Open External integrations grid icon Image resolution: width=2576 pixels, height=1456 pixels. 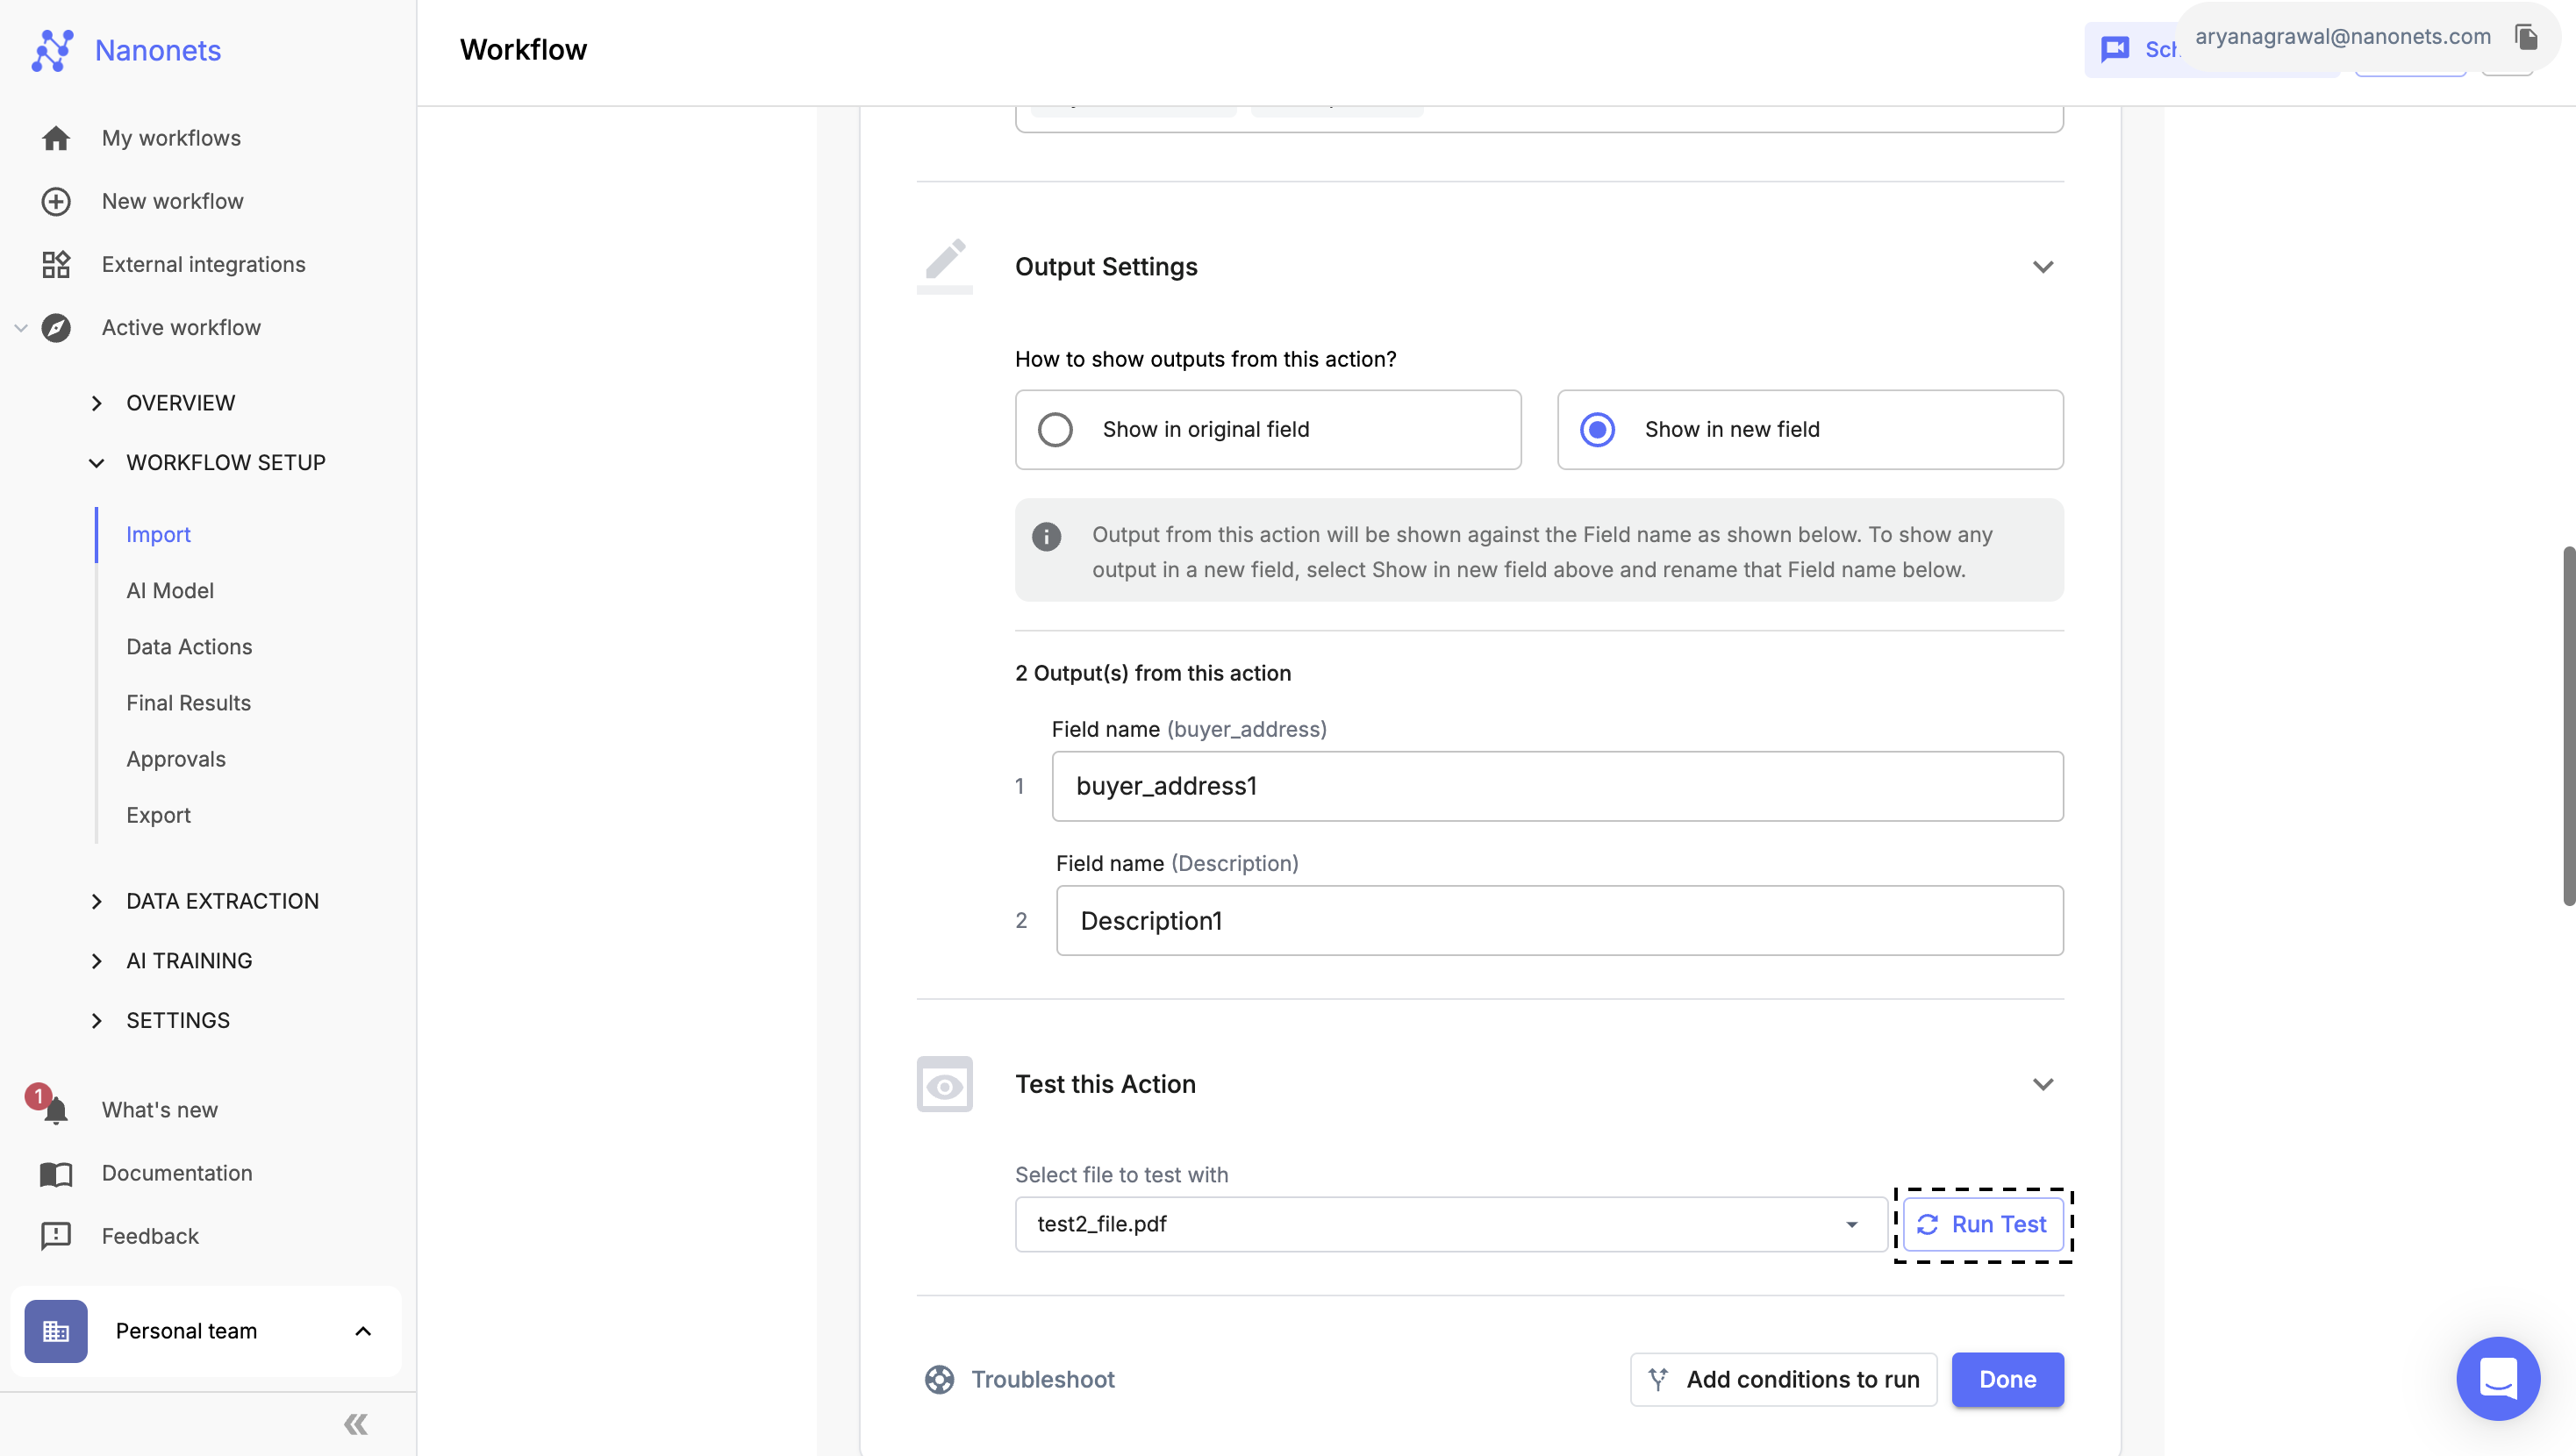click(56, 264)
